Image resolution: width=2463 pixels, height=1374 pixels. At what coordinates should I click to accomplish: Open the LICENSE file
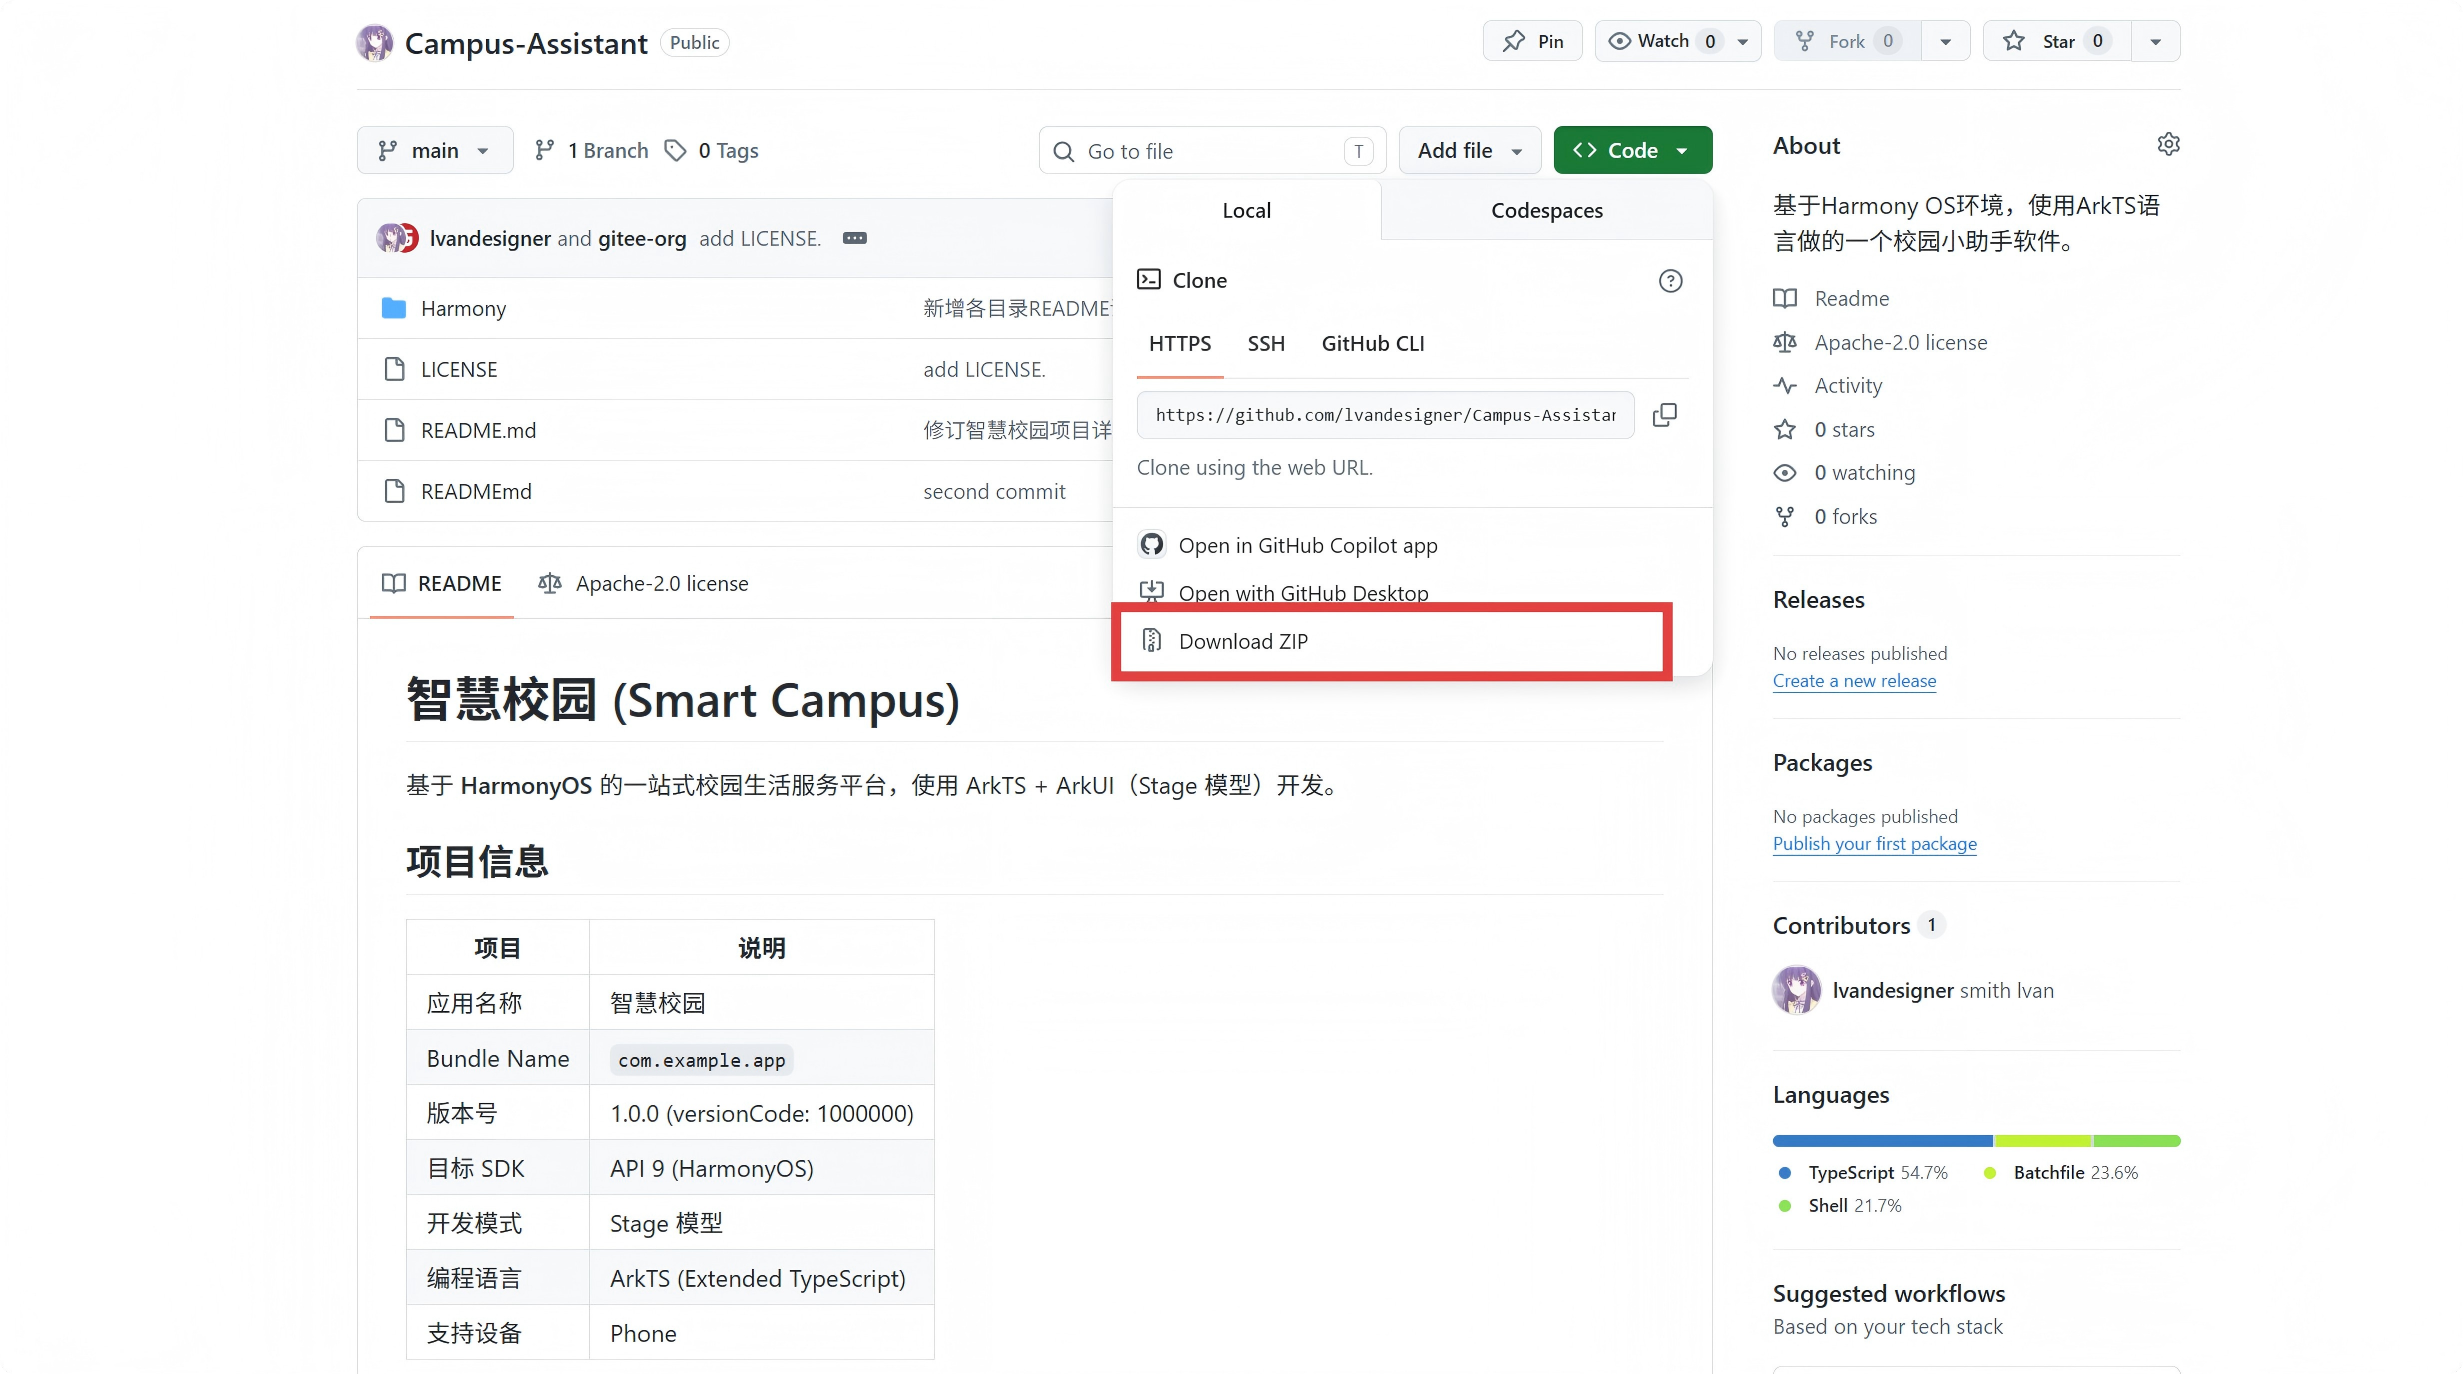459,370
